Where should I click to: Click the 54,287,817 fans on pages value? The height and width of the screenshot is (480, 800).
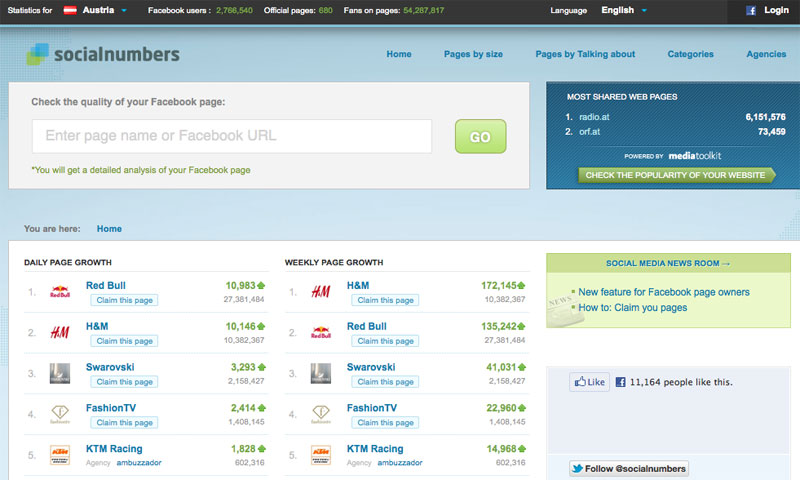pyautogui.click(x=423, y=10)
